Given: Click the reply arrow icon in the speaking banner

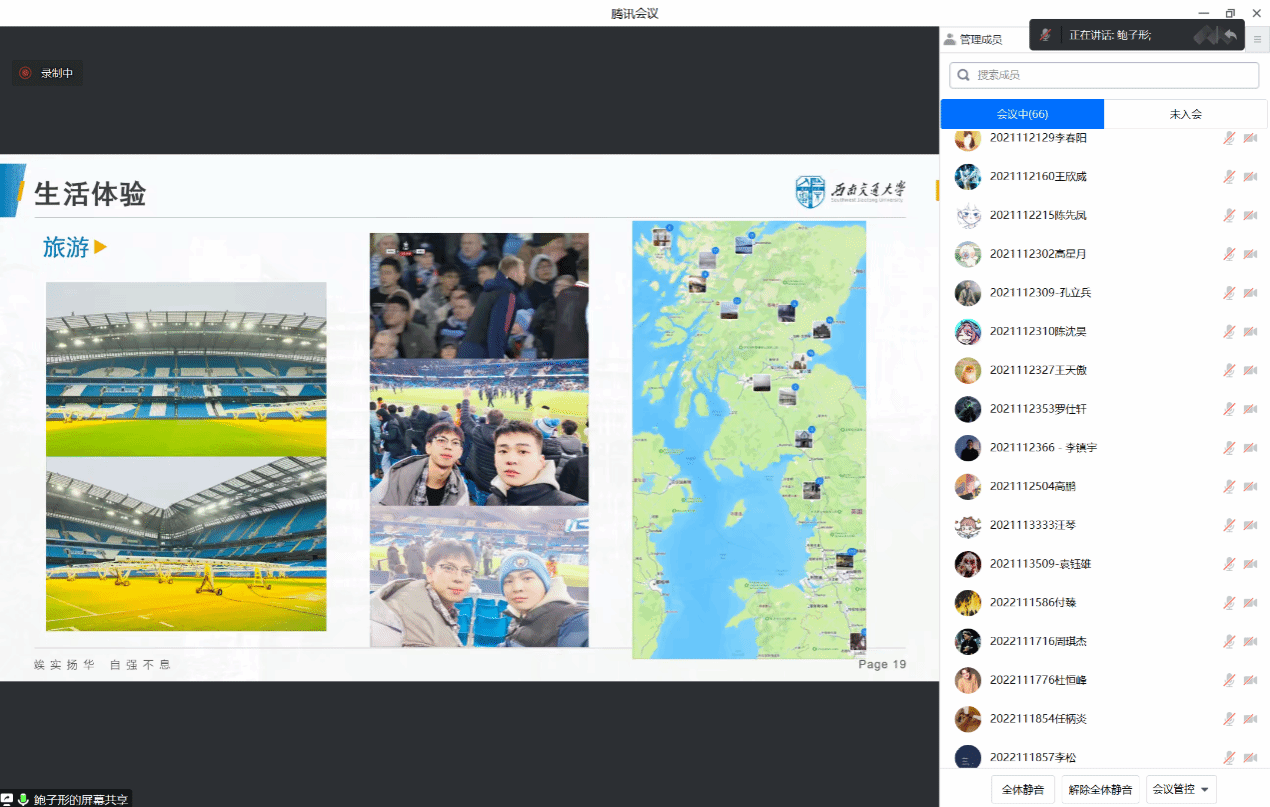Looking at the screenshot, I should coord(1230,35).
